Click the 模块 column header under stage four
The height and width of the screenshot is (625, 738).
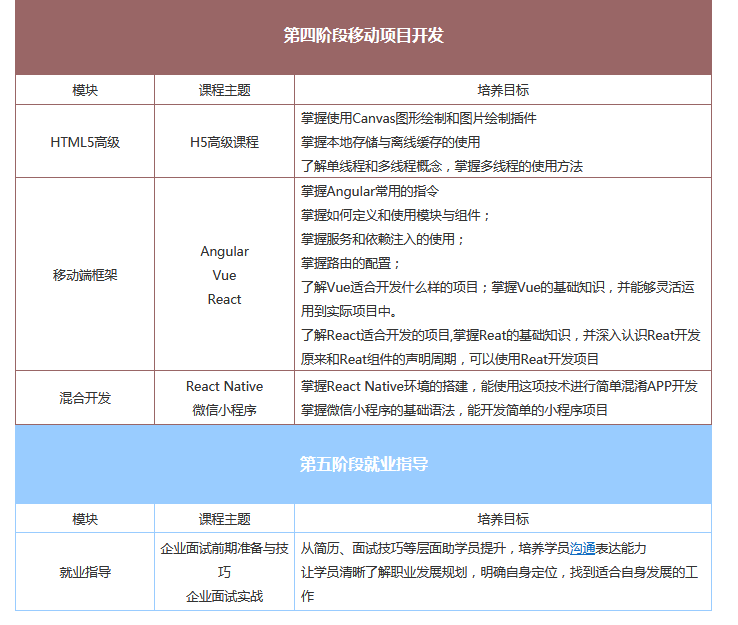pyautogui.click(x=85, y=90)
